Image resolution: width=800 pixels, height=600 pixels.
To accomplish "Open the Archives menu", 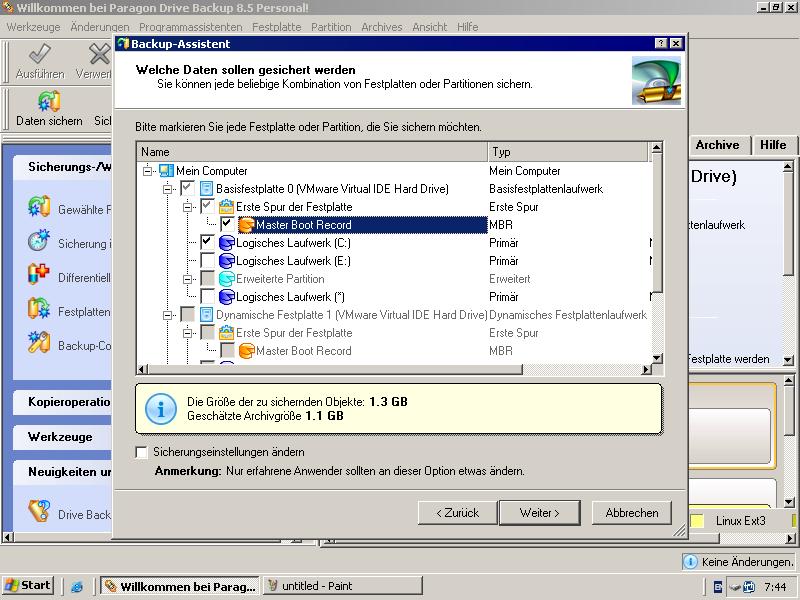I will tap(382, 27).
